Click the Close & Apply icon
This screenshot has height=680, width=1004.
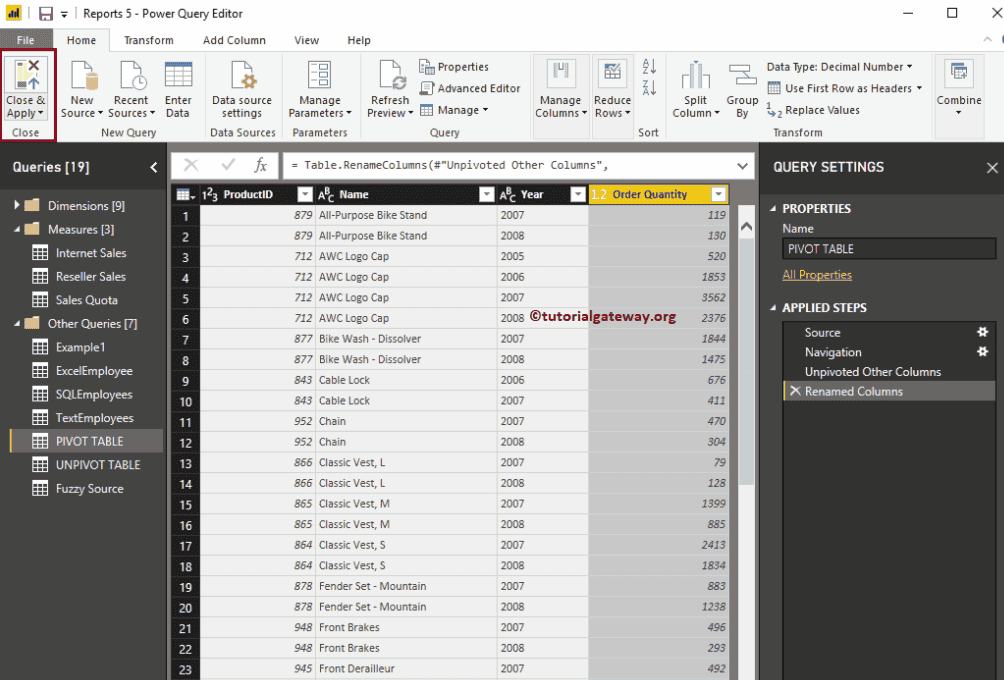pos(26,76)
